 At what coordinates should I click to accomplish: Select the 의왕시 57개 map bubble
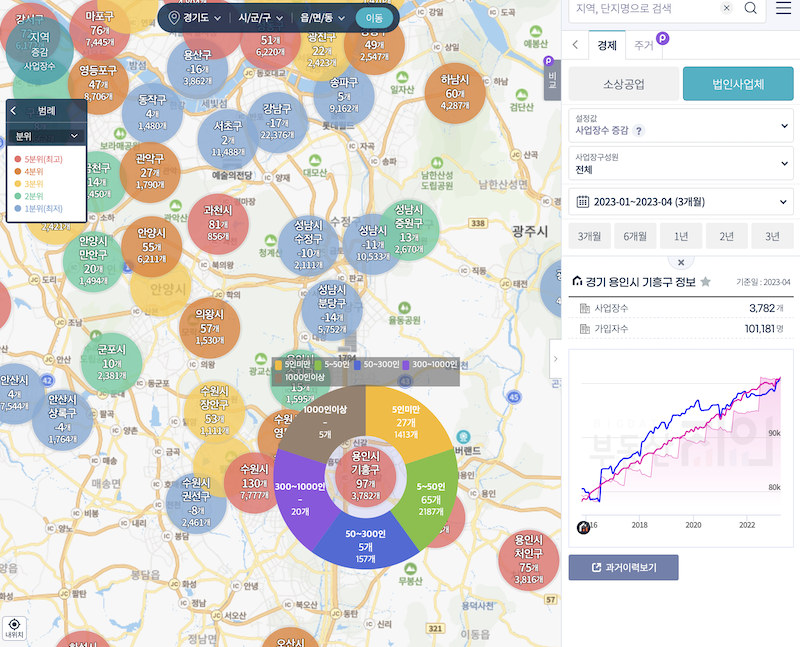pyautogui.click(x=210, y=328)
